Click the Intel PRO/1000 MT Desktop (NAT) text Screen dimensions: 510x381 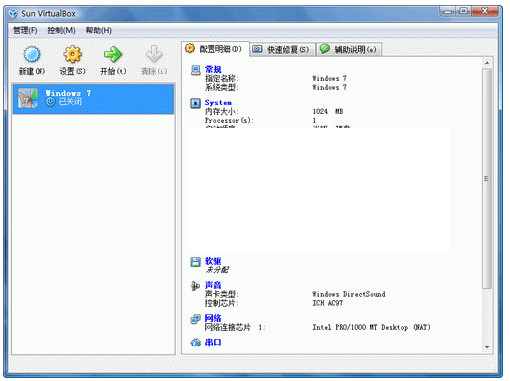(371, 327)
